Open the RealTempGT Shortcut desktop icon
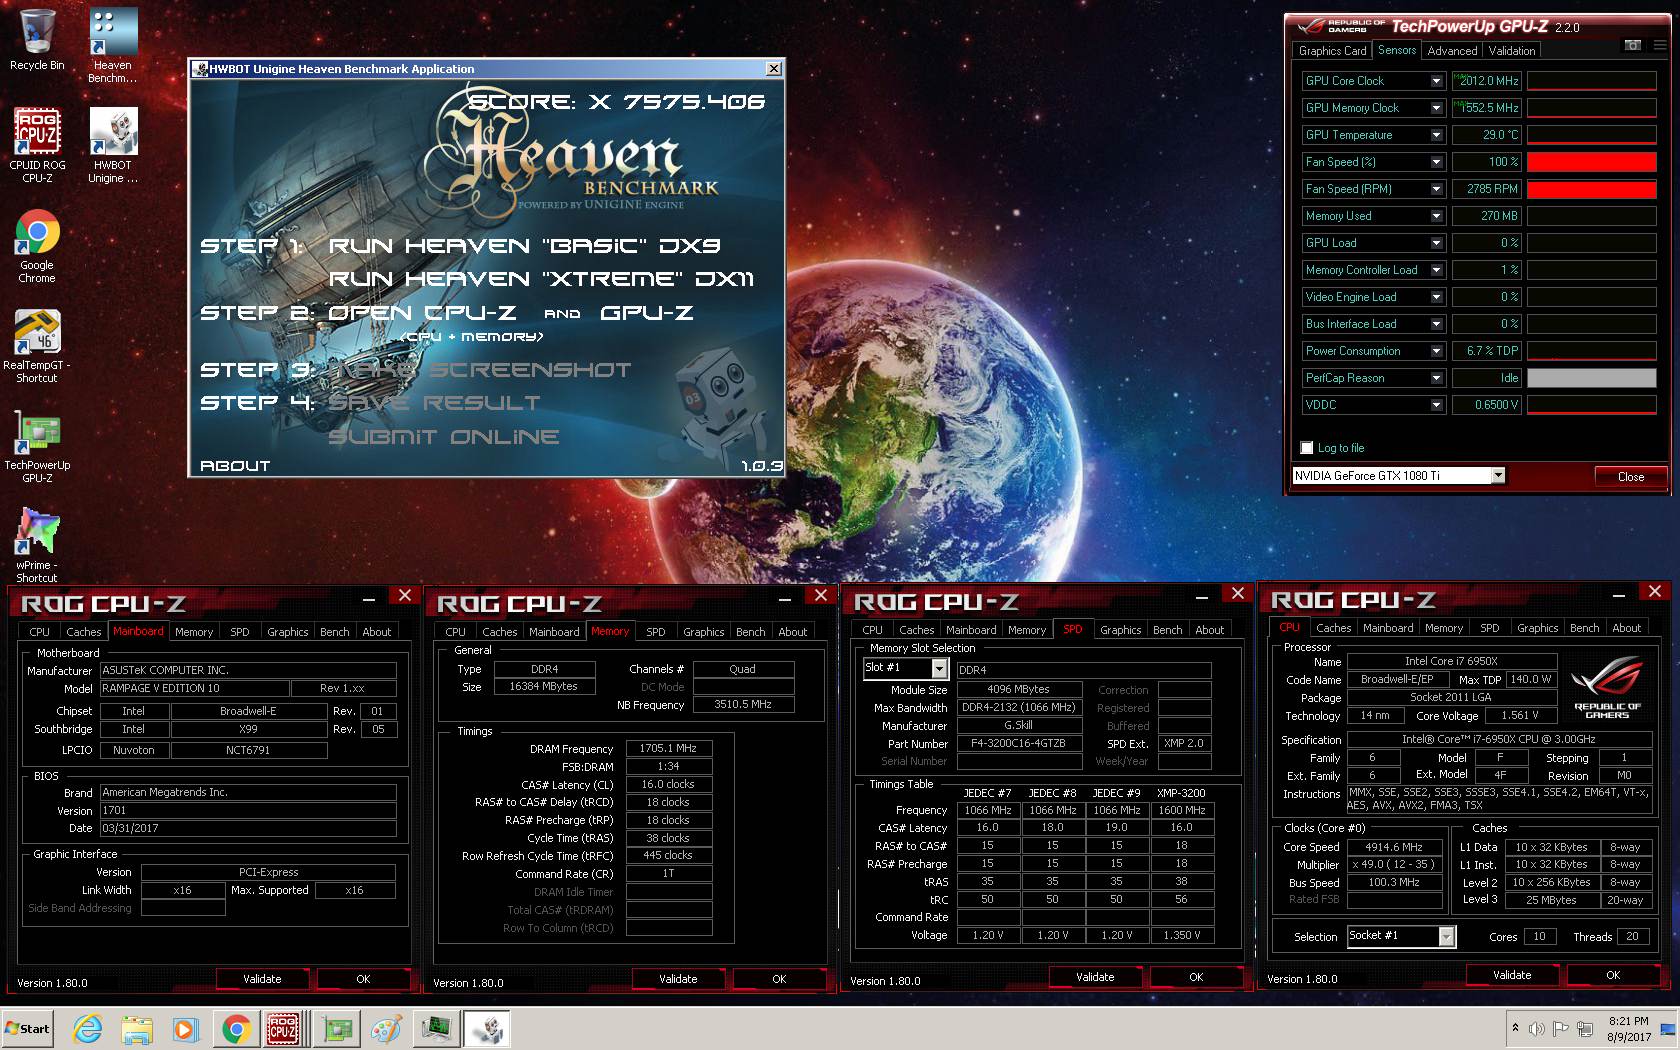The height and width of the screenshot is (1050, 1680). pos(37,346)
